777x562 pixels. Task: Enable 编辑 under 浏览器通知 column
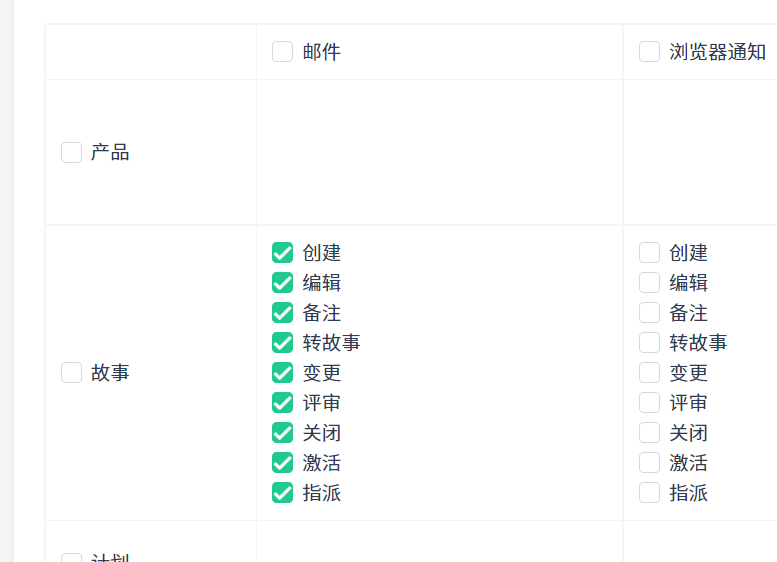tap(649, 283)
